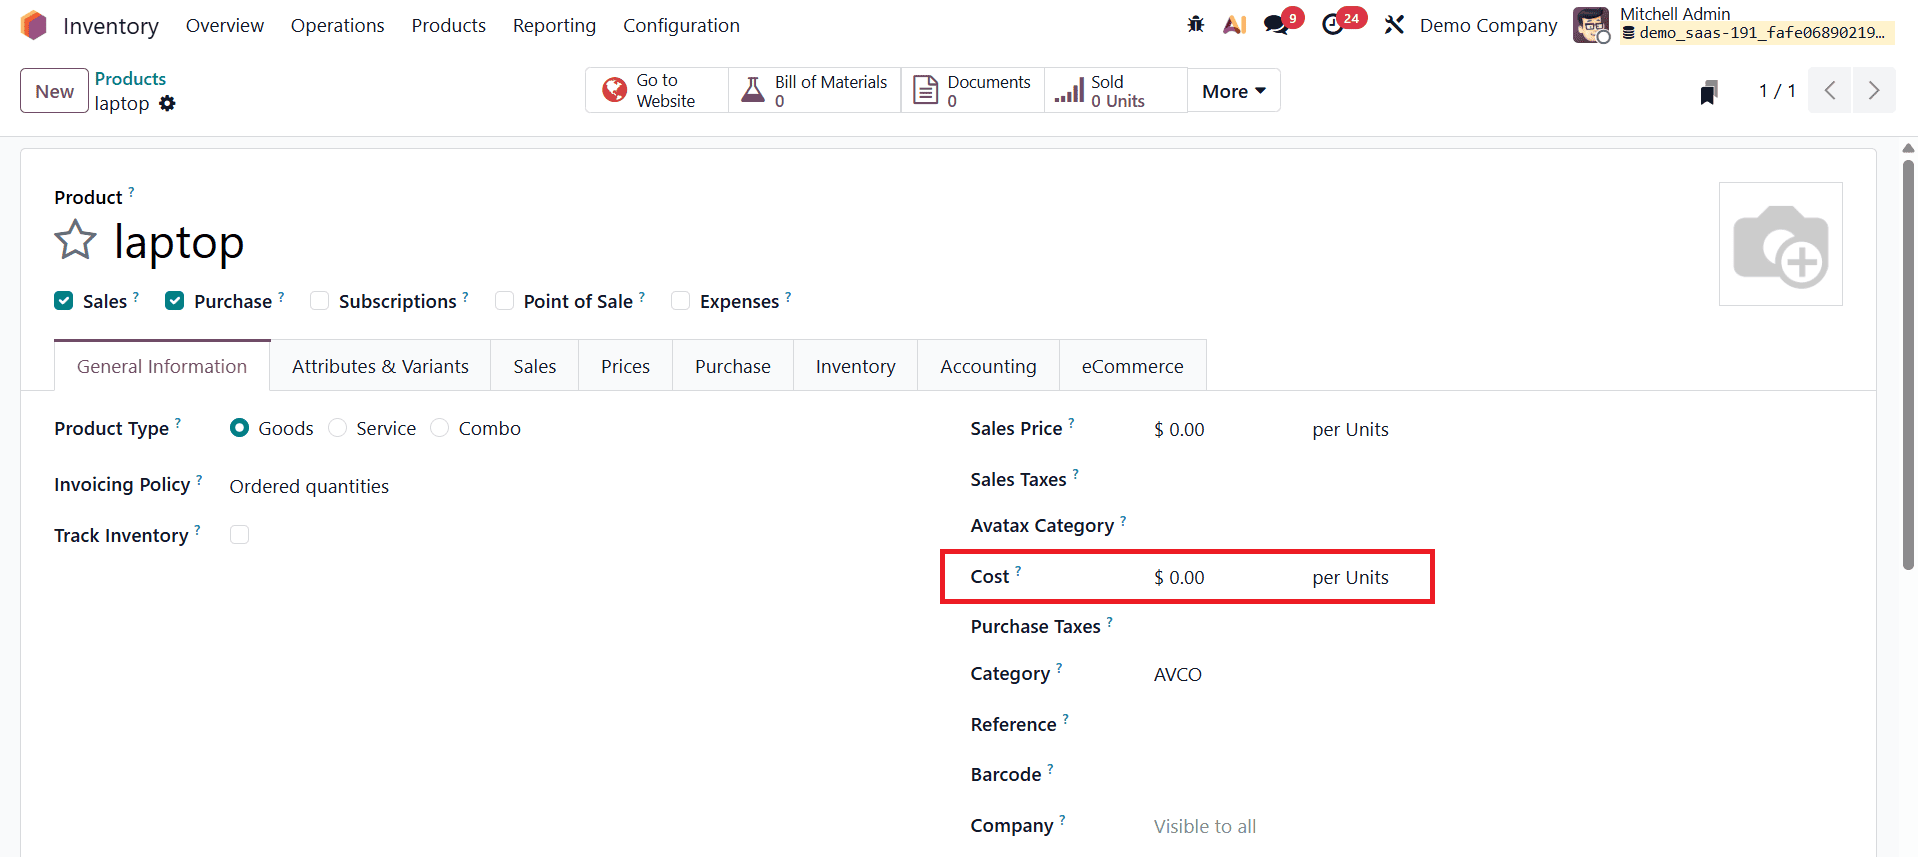Open gear actions menu beside laptop

pyautogui.click(x=167, y=103)
